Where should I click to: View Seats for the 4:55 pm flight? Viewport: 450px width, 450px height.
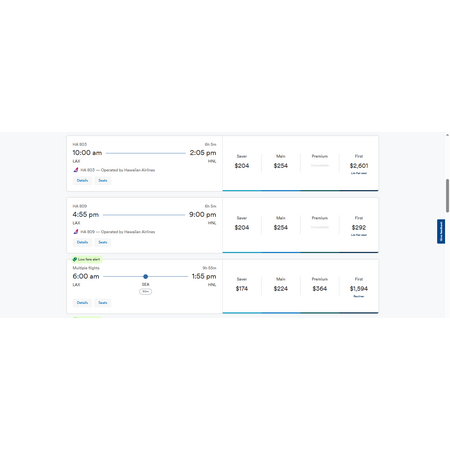103,242
